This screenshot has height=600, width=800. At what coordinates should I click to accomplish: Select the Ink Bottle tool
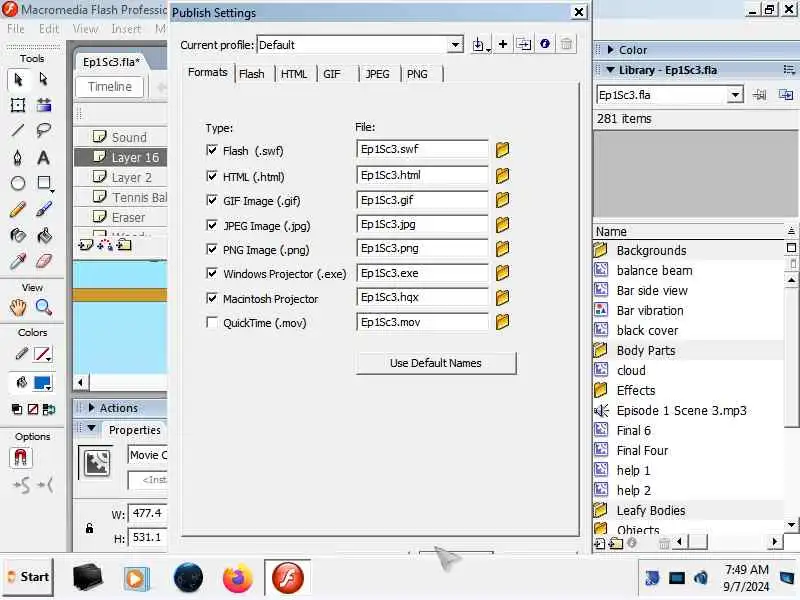point(18,235)
